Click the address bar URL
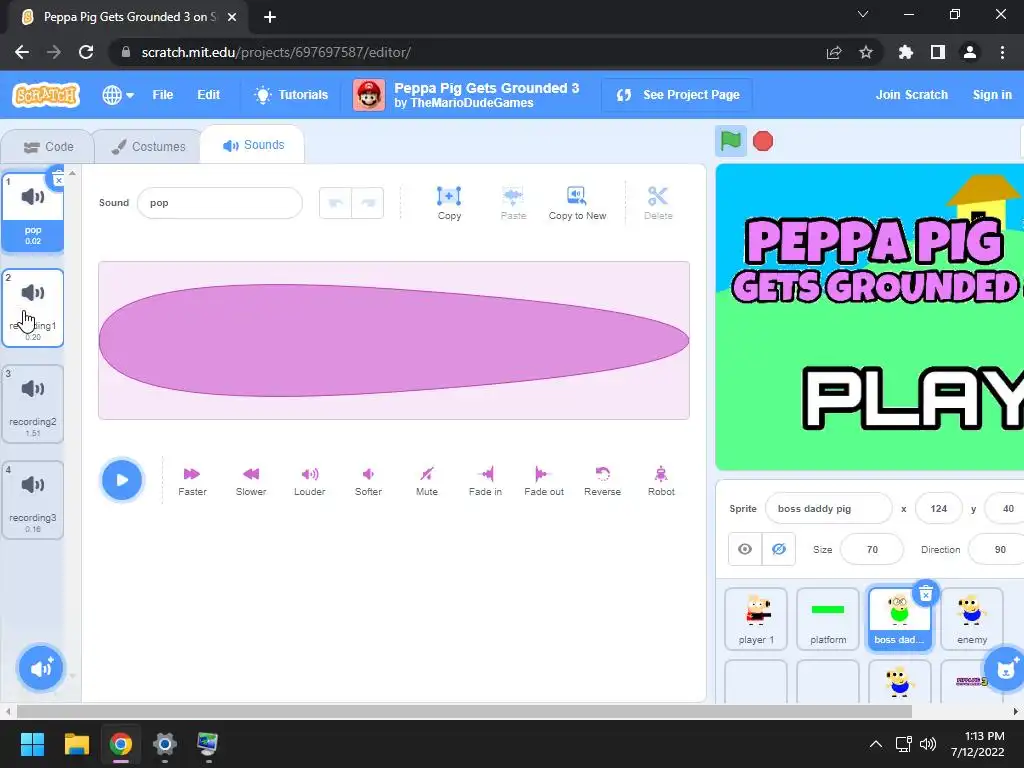The image size is (1024, 768). [276, 52]
